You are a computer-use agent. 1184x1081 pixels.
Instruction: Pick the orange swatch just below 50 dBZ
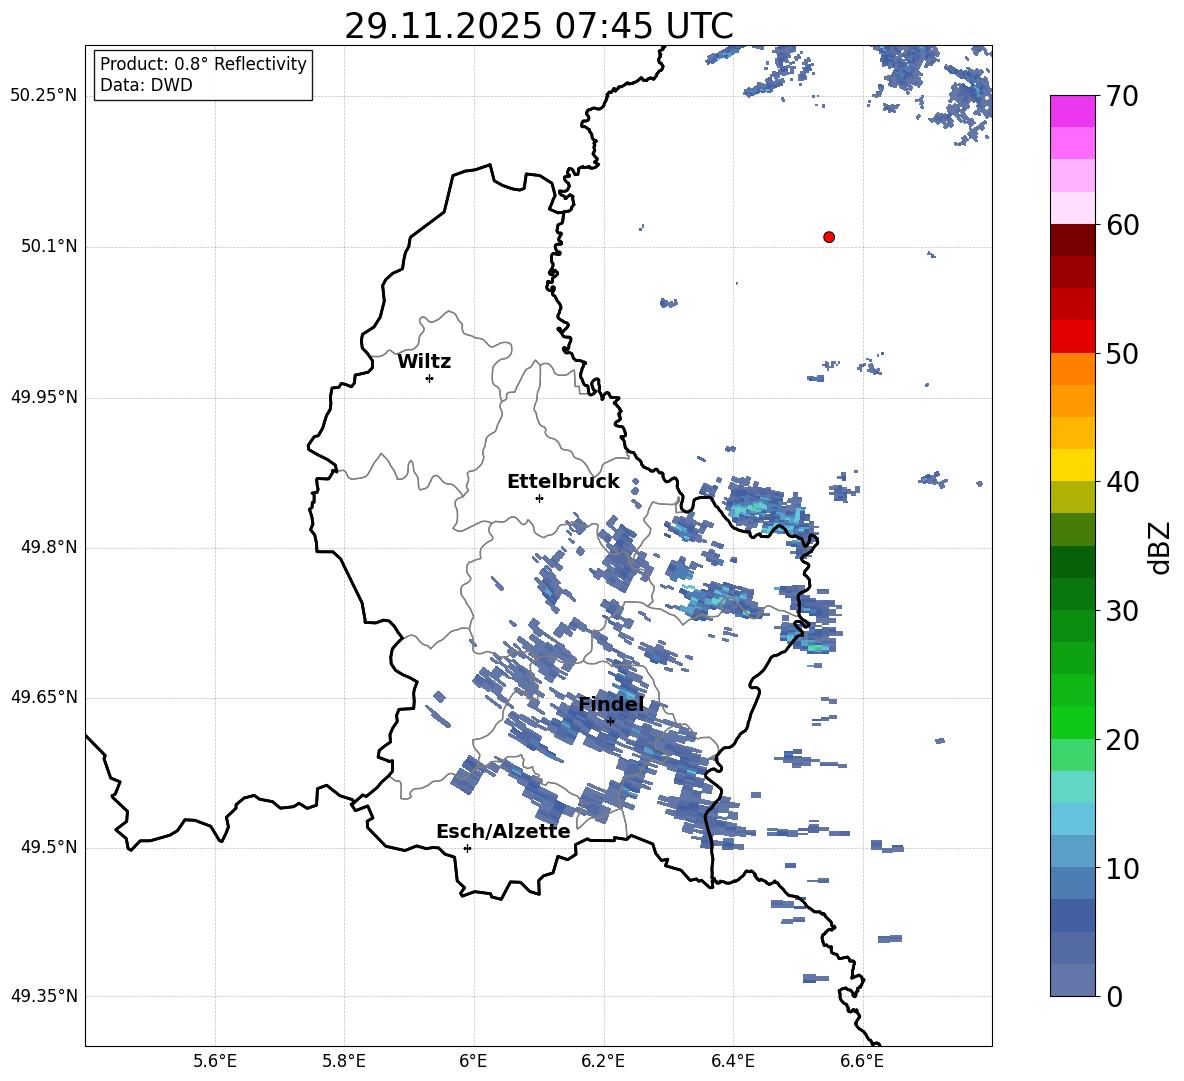pos(1072,369)
